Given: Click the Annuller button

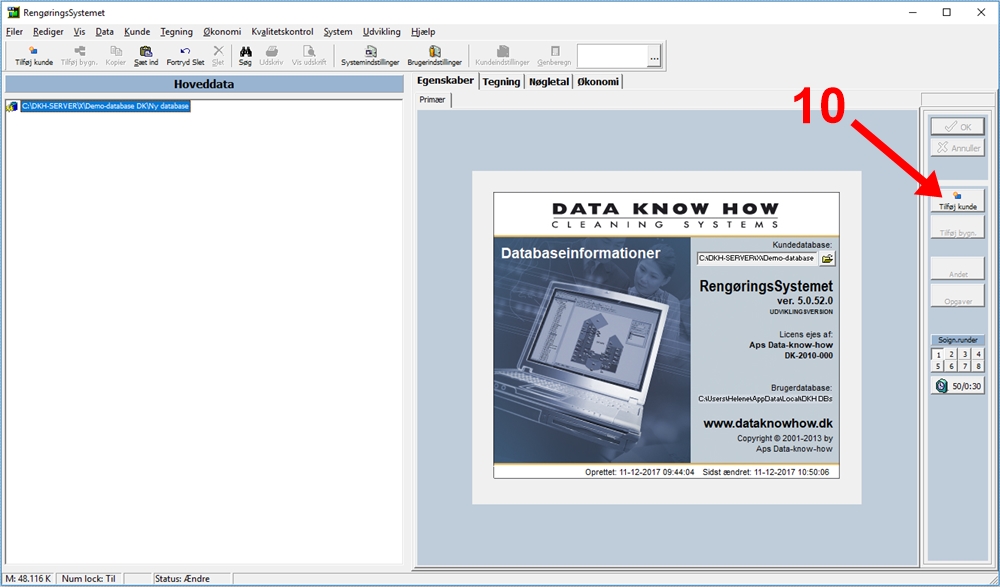Looking at the screenshot, I should pos(957,147).
